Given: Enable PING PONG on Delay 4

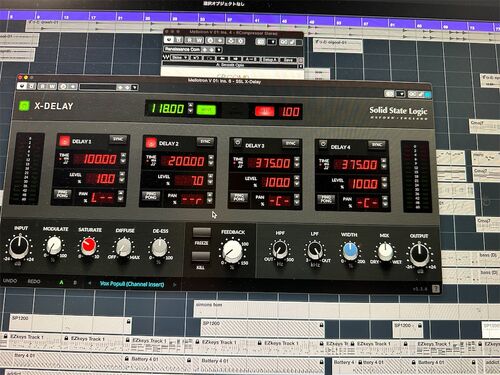Looking at the screenshot, I should click(x=326, y=199).
